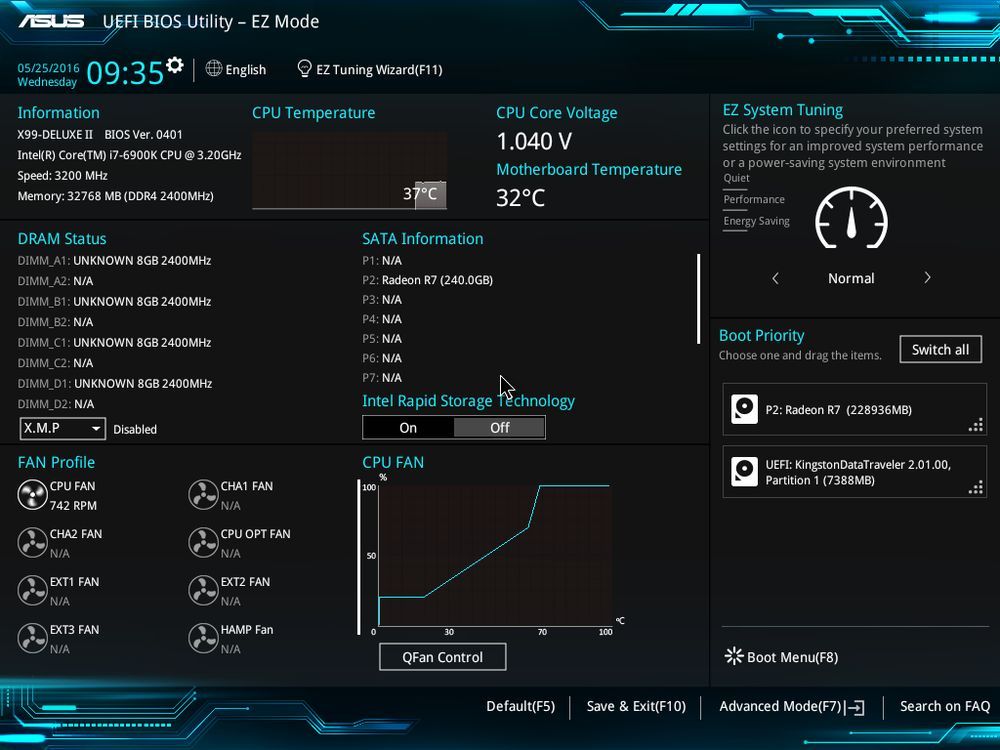Open the Boot Menu(F8)
This screenshot has width=1000, height=750.
tap(792, 657)
